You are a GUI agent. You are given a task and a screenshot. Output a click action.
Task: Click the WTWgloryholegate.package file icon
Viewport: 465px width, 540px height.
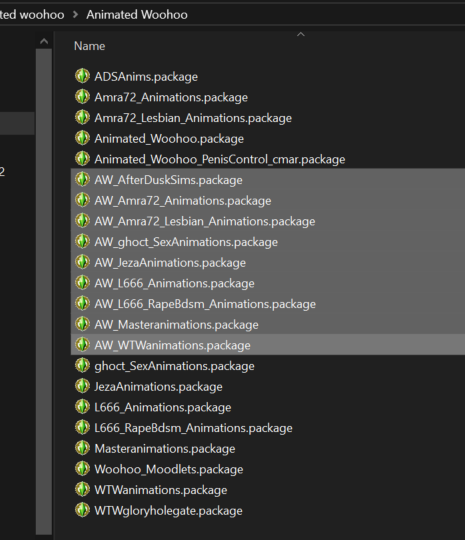82,510
